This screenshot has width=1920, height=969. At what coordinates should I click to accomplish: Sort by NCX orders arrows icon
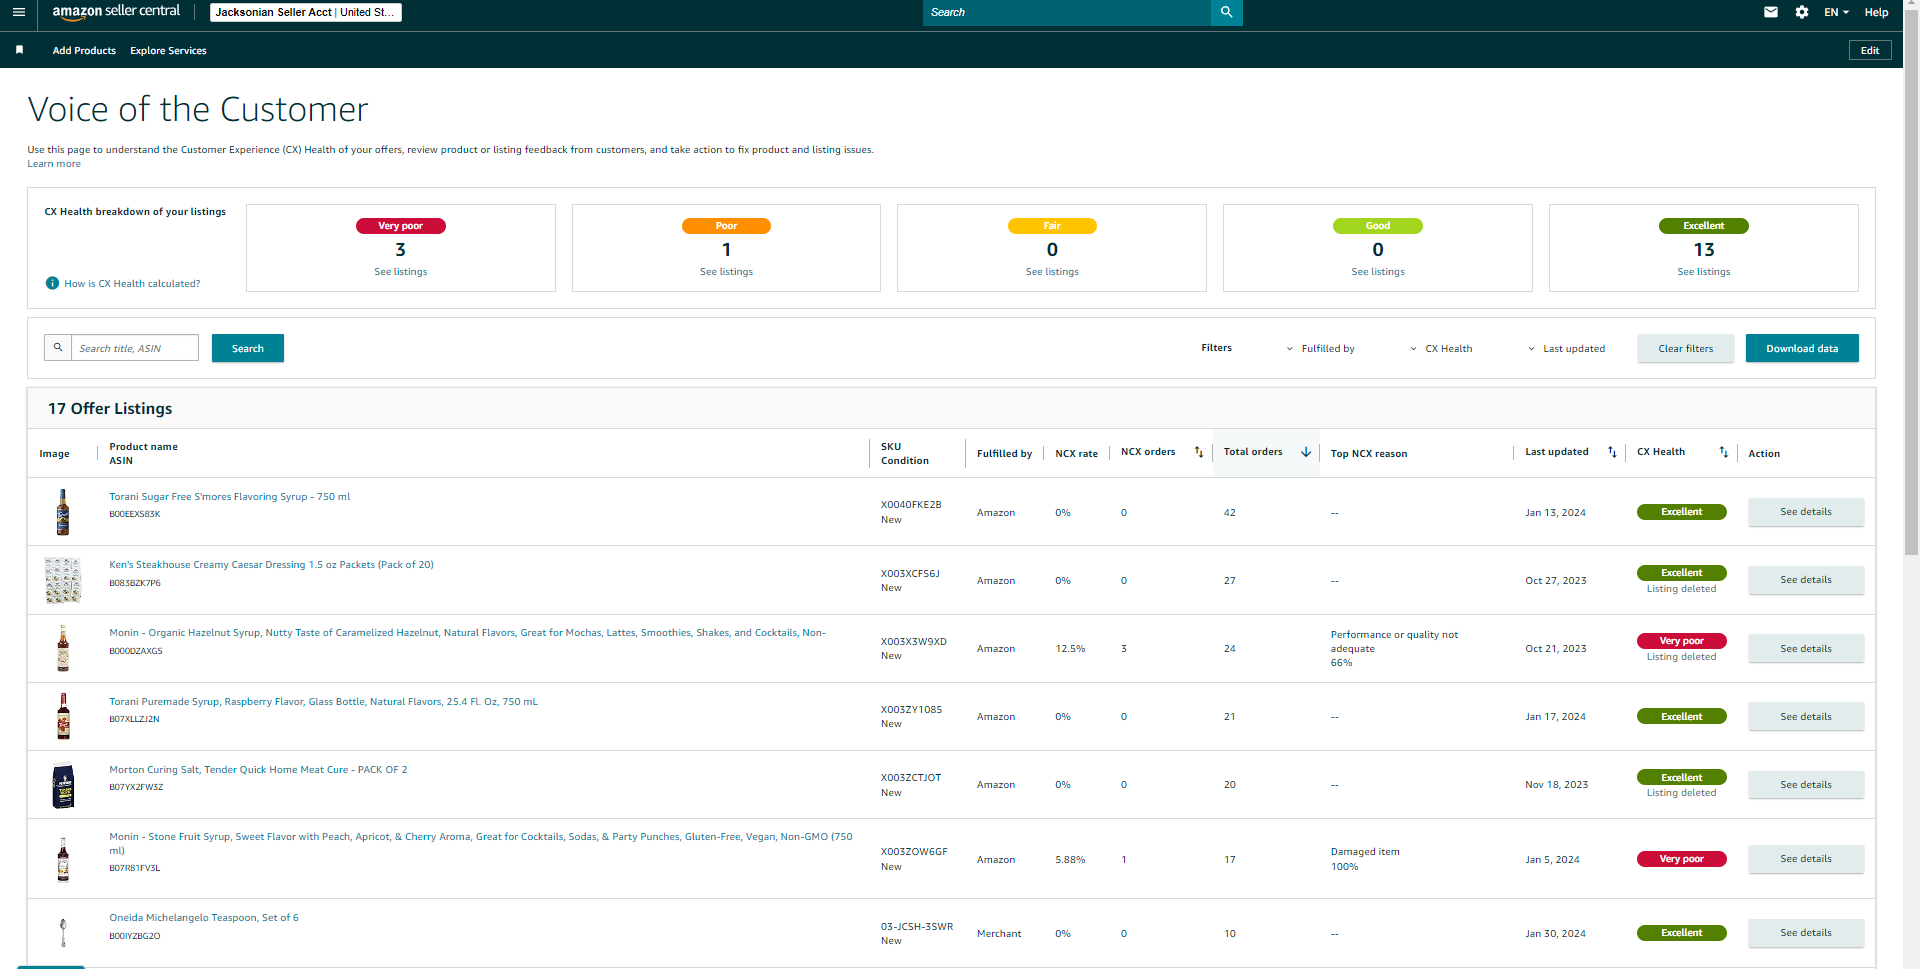(x=1198, y=452)
